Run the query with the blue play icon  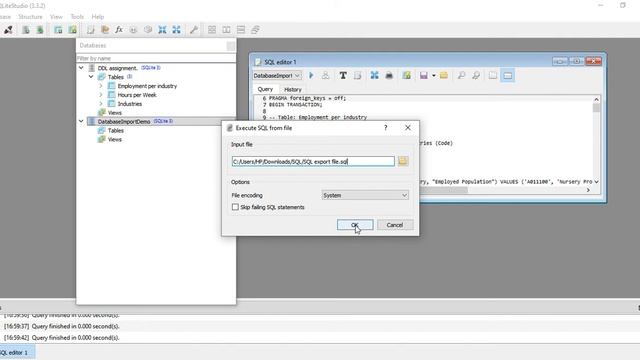point(311,76)
